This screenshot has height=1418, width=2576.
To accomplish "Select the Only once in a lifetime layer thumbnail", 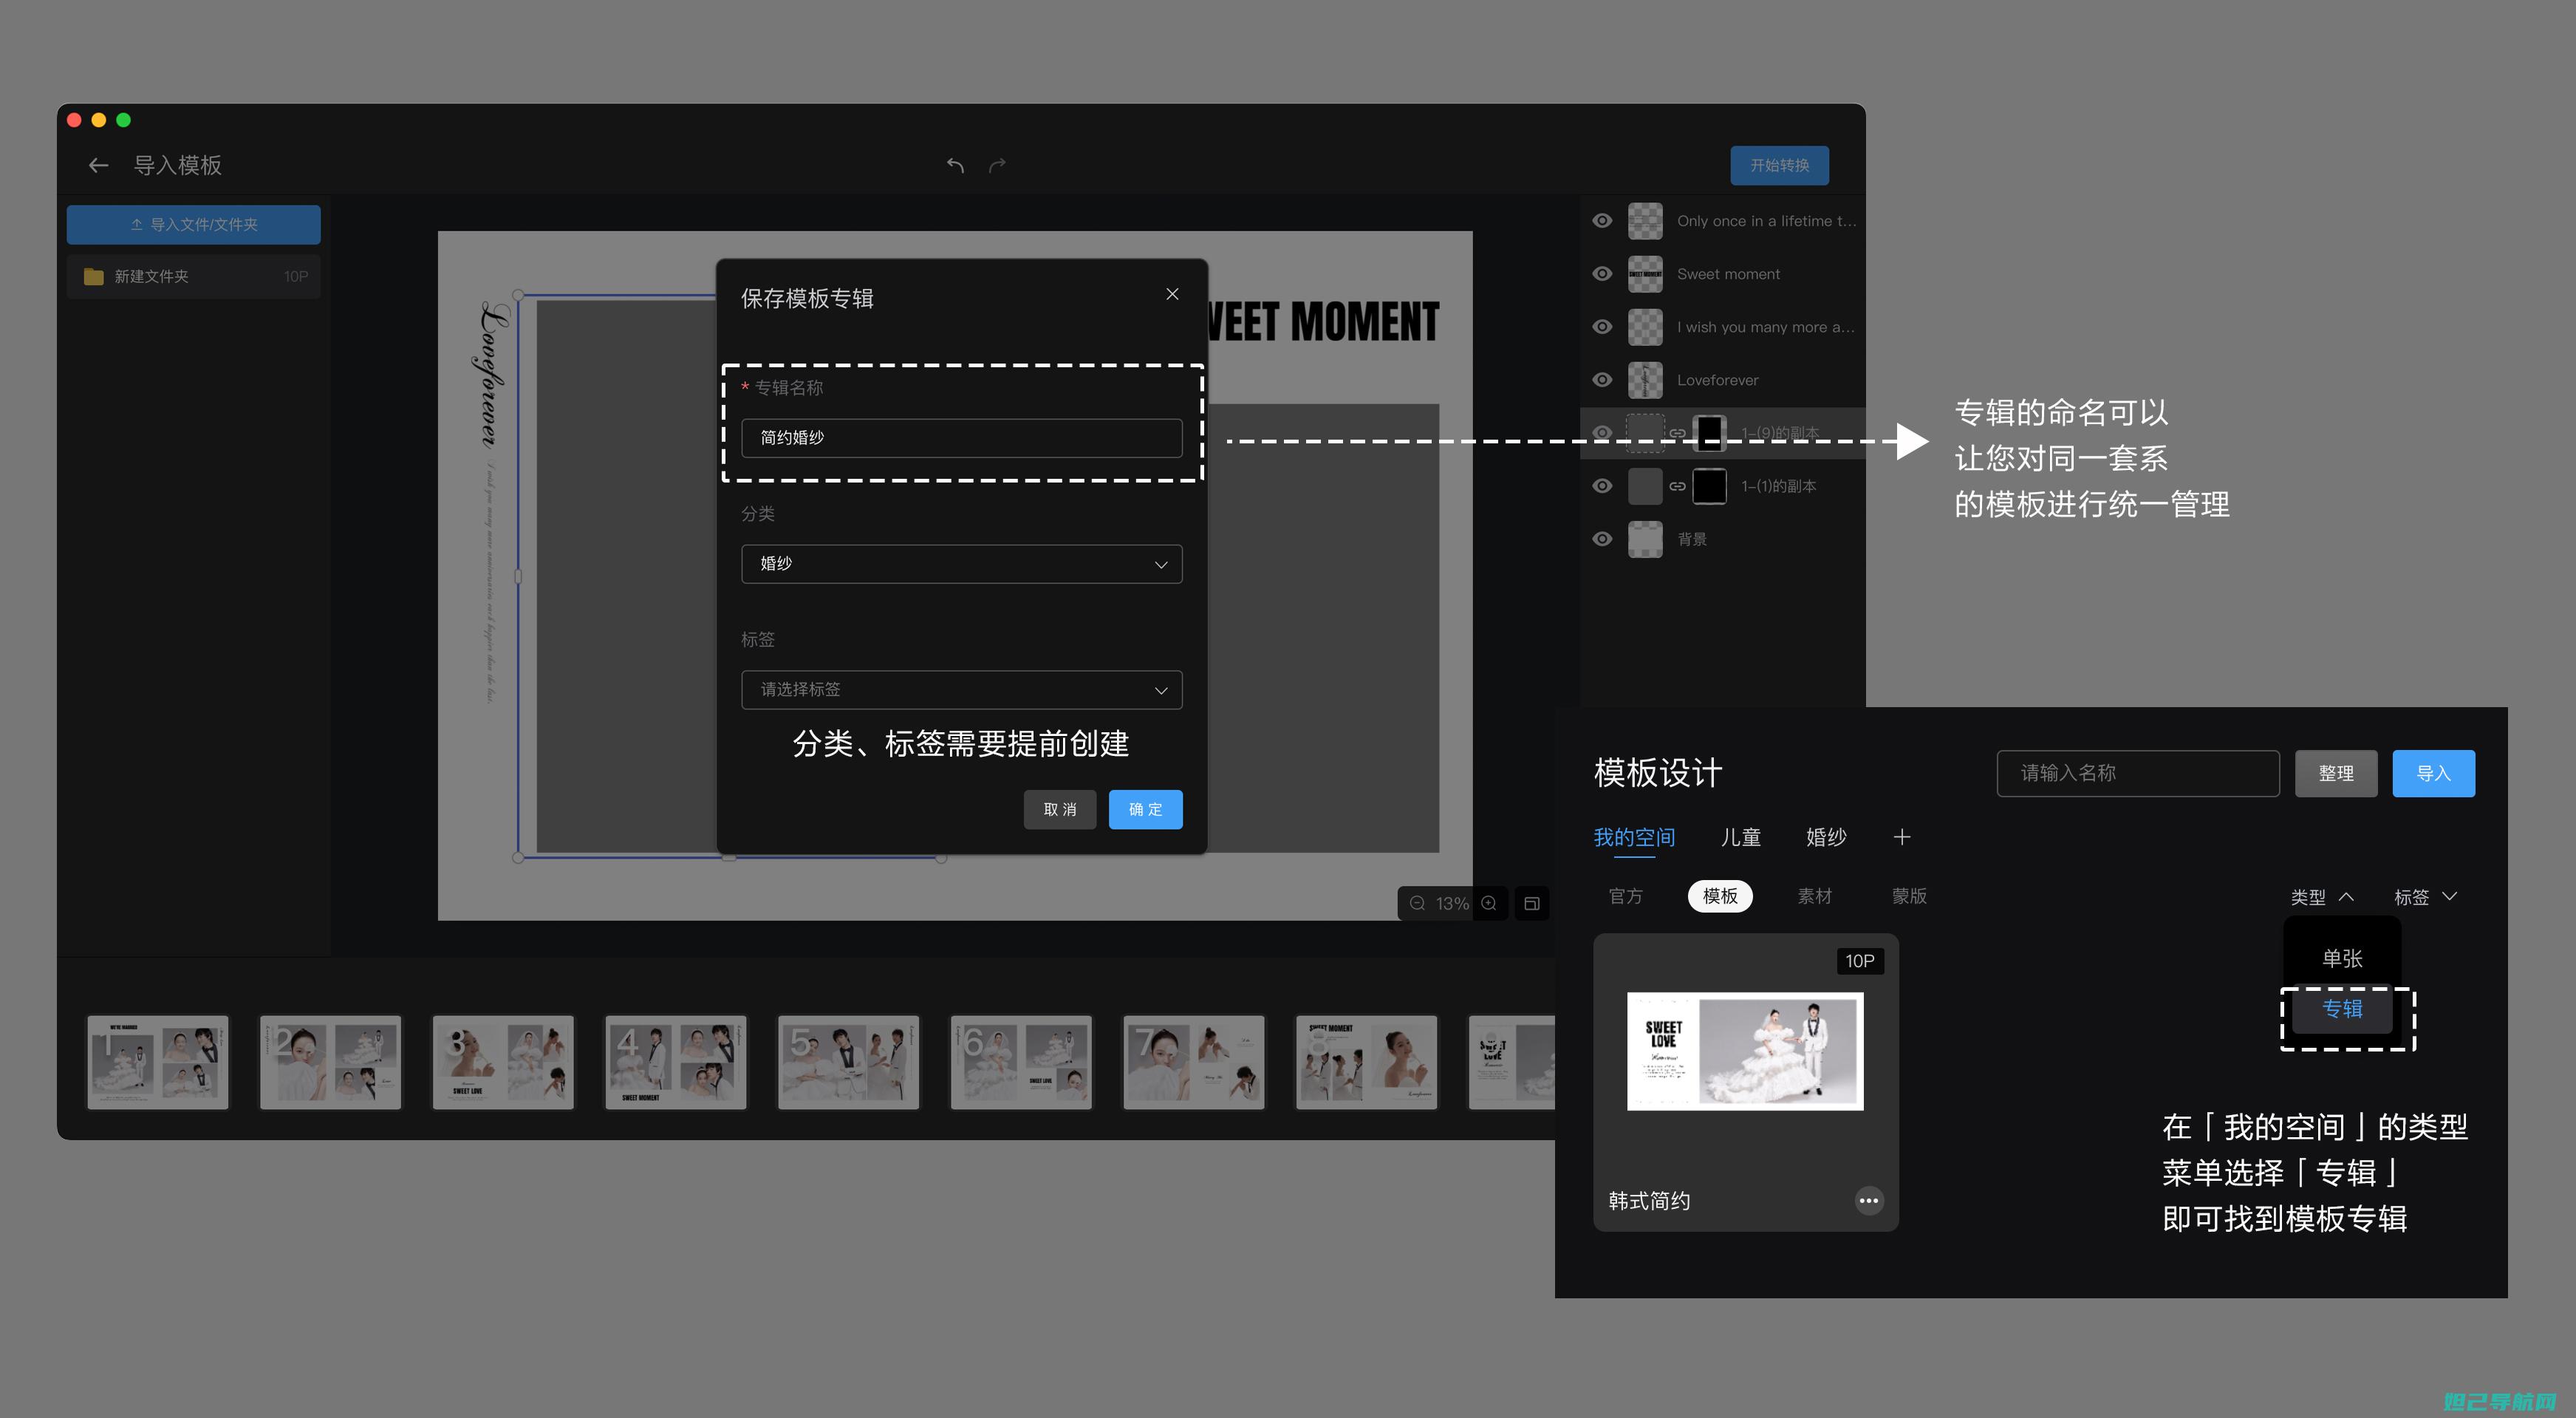I will point(1645,221).
